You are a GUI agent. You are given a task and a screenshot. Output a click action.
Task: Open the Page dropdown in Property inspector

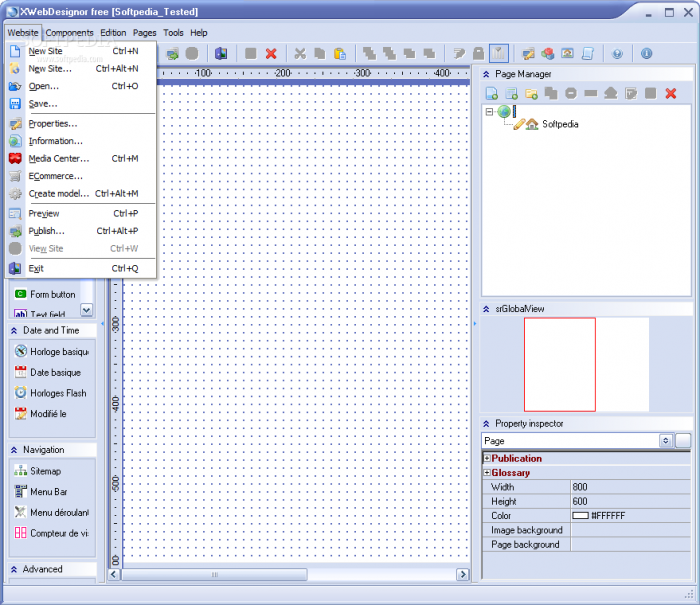[x=665, y=441]
